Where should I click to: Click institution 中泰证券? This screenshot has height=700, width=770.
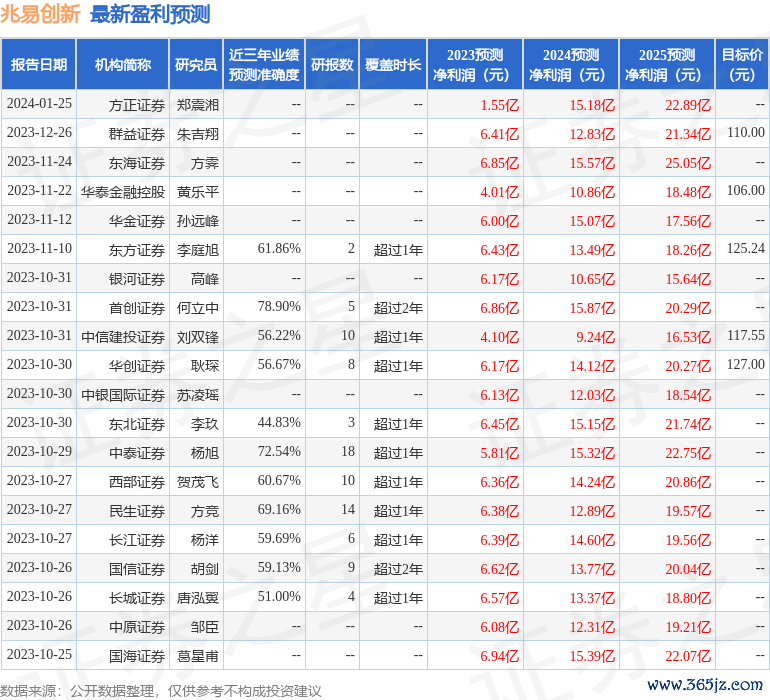pyautogui.click(x=137, y=453)
